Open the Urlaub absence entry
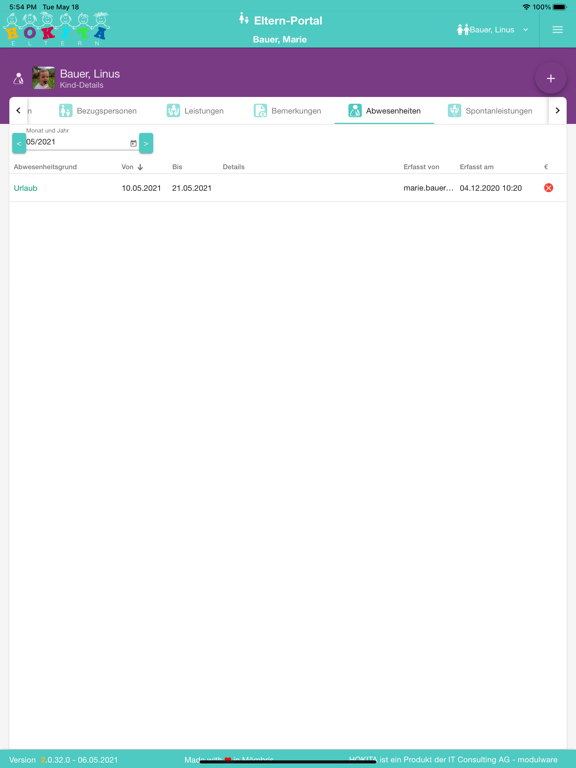 [x=25, y=188]
